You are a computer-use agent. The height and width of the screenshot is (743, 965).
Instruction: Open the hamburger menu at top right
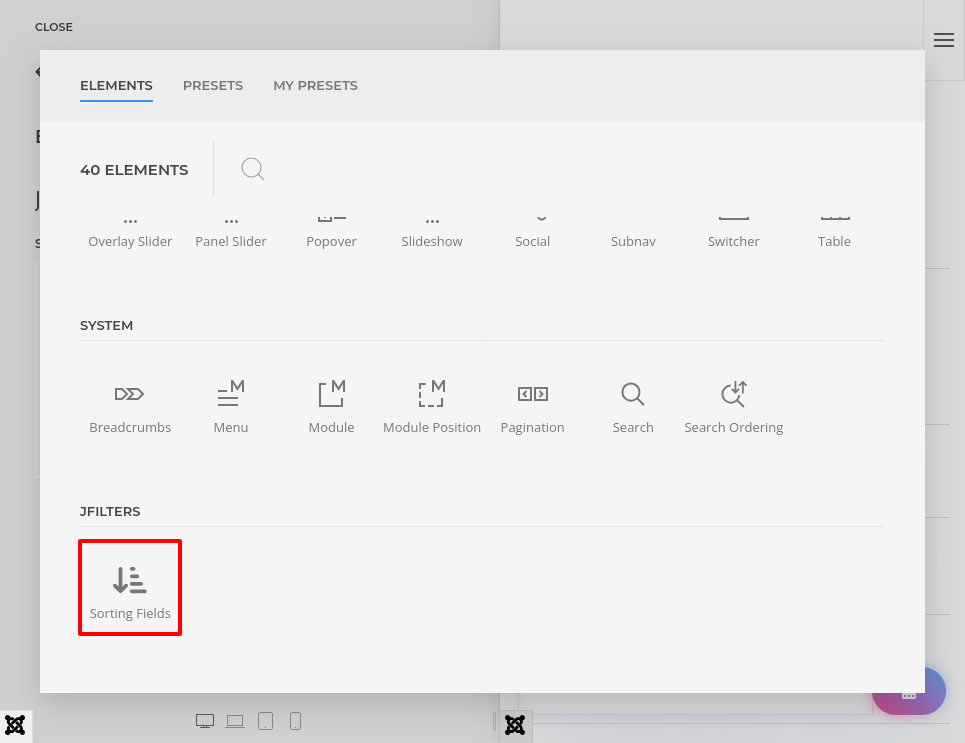click(943, 41)
